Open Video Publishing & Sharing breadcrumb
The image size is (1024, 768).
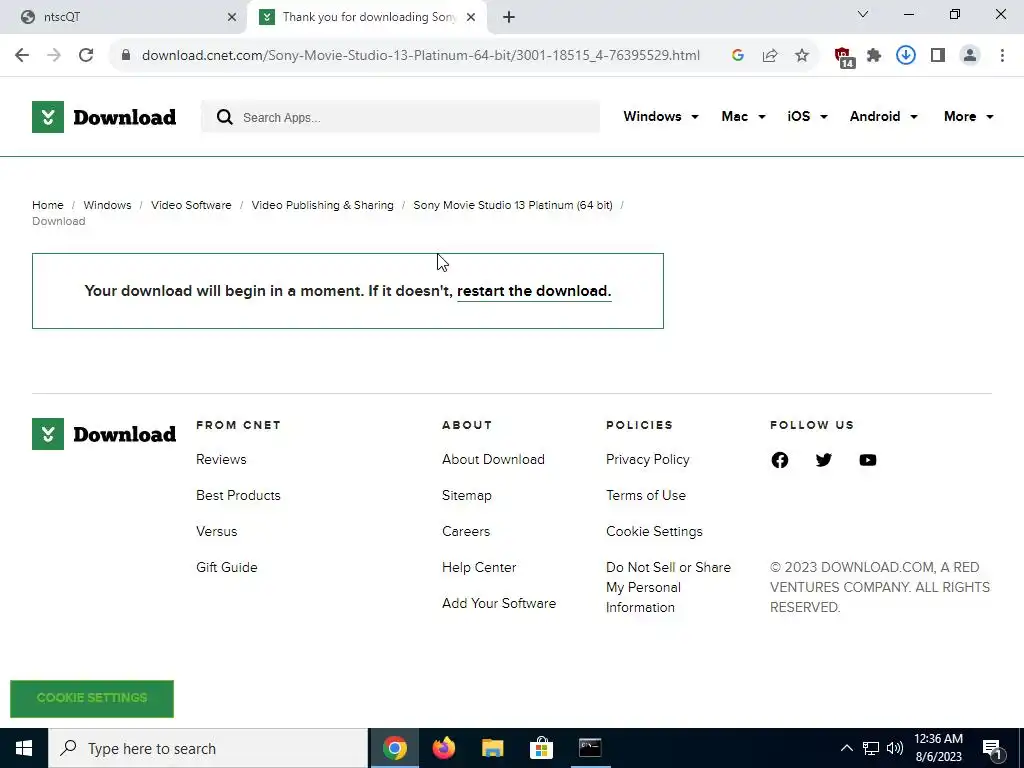pyautogui.click(x=323, y=205)
